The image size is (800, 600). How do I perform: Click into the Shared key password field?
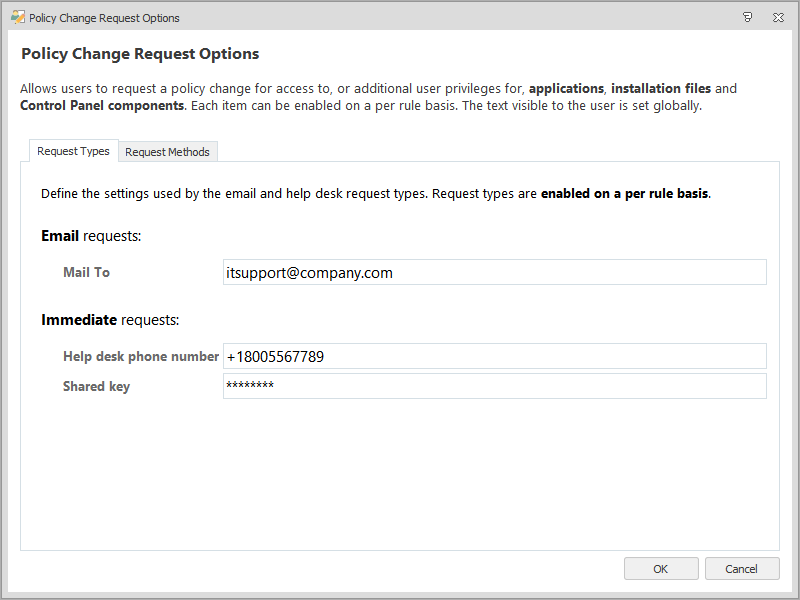[494, 386]
